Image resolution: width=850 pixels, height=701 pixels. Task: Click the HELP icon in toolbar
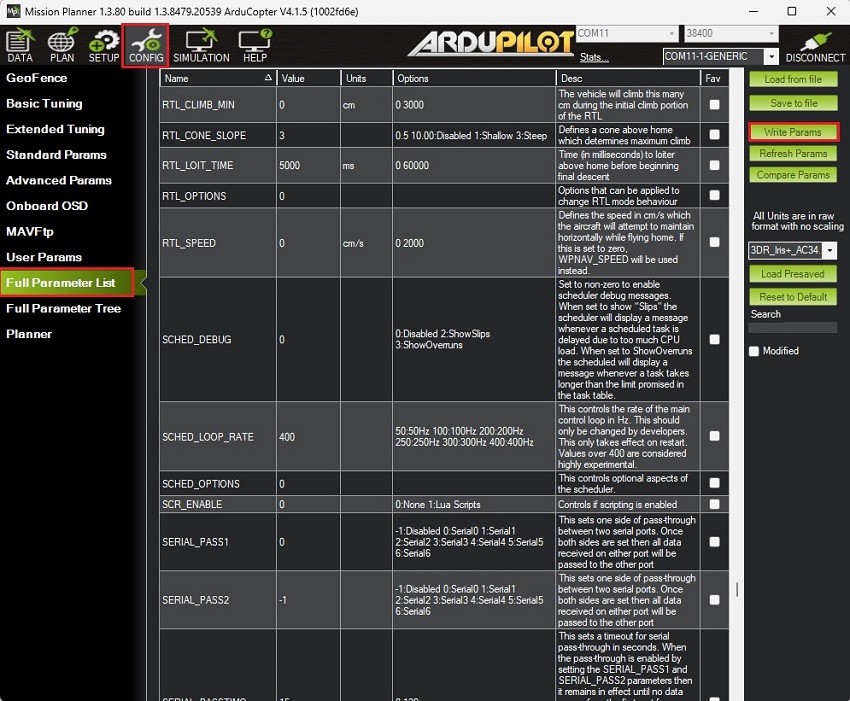(x=254, y=46)
